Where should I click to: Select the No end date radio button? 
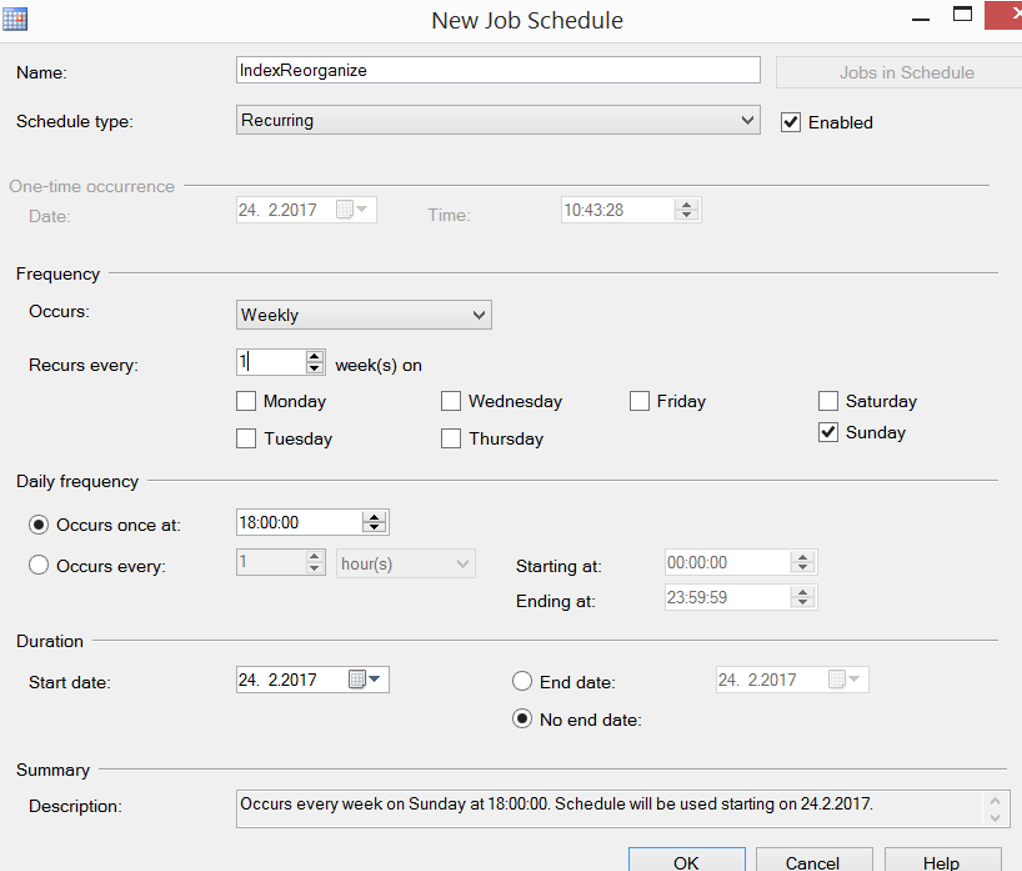click(522, 718)
